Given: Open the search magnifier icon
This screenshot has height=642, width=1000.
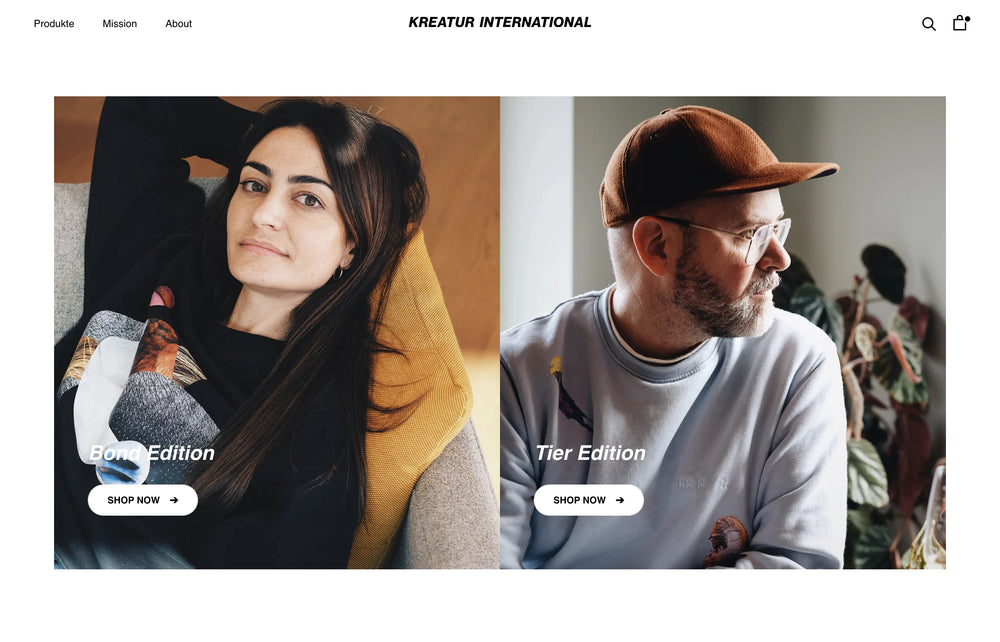Looking at the screenshot, I should (929, 24).
